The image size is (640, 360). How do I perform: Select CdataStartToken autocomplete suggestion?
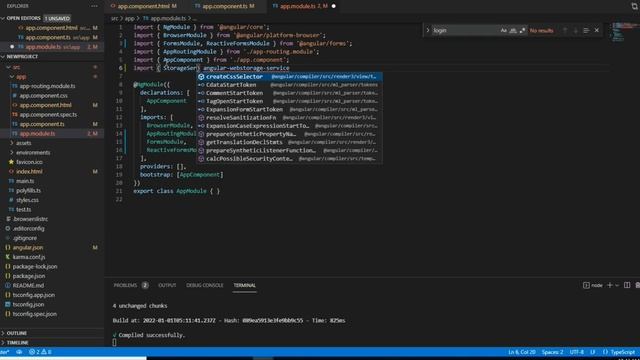click(289, 85)
